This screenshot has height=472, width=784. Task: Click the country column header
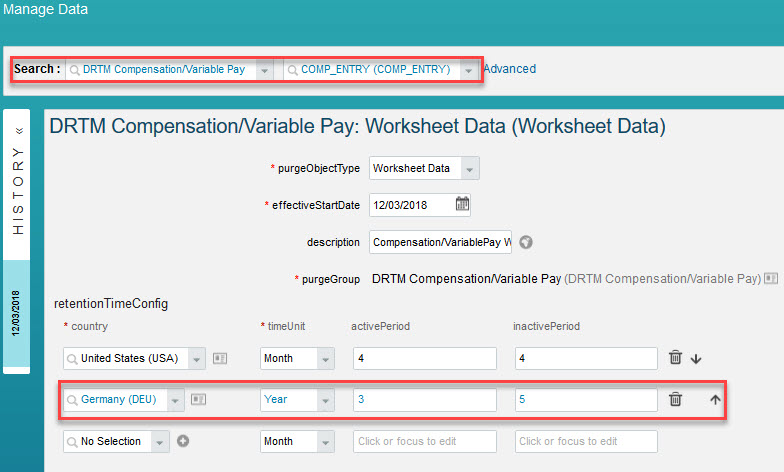89,326
